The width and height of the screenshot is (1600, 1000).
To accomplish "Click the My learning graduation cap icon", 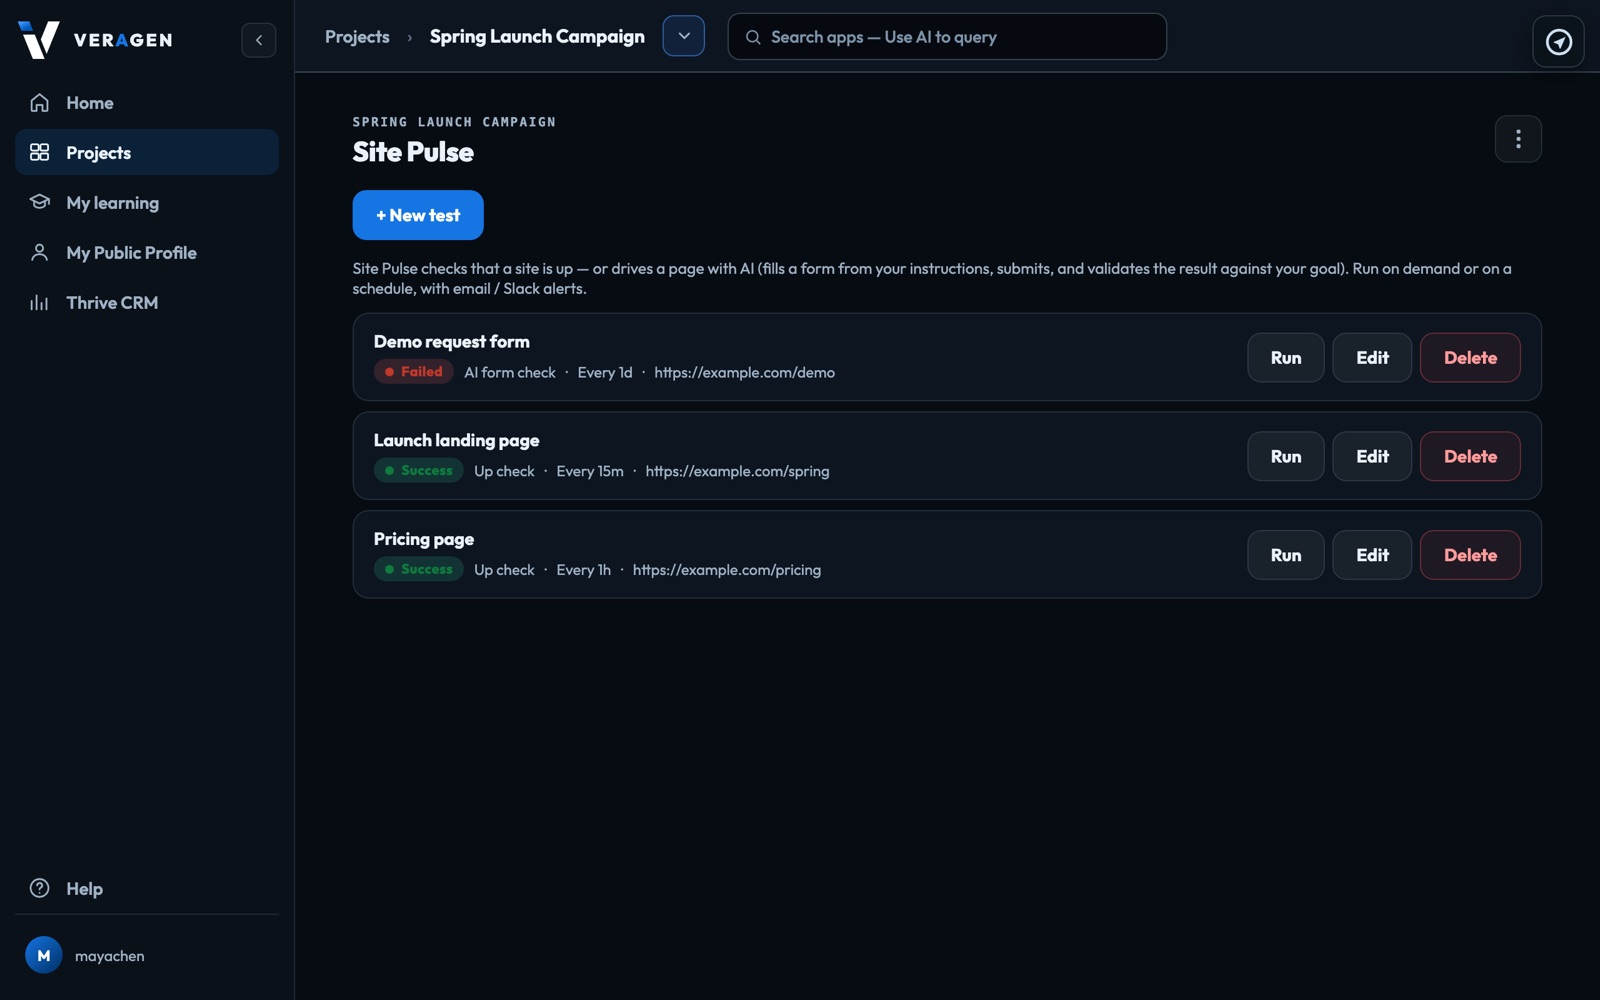I will (40, 203).
